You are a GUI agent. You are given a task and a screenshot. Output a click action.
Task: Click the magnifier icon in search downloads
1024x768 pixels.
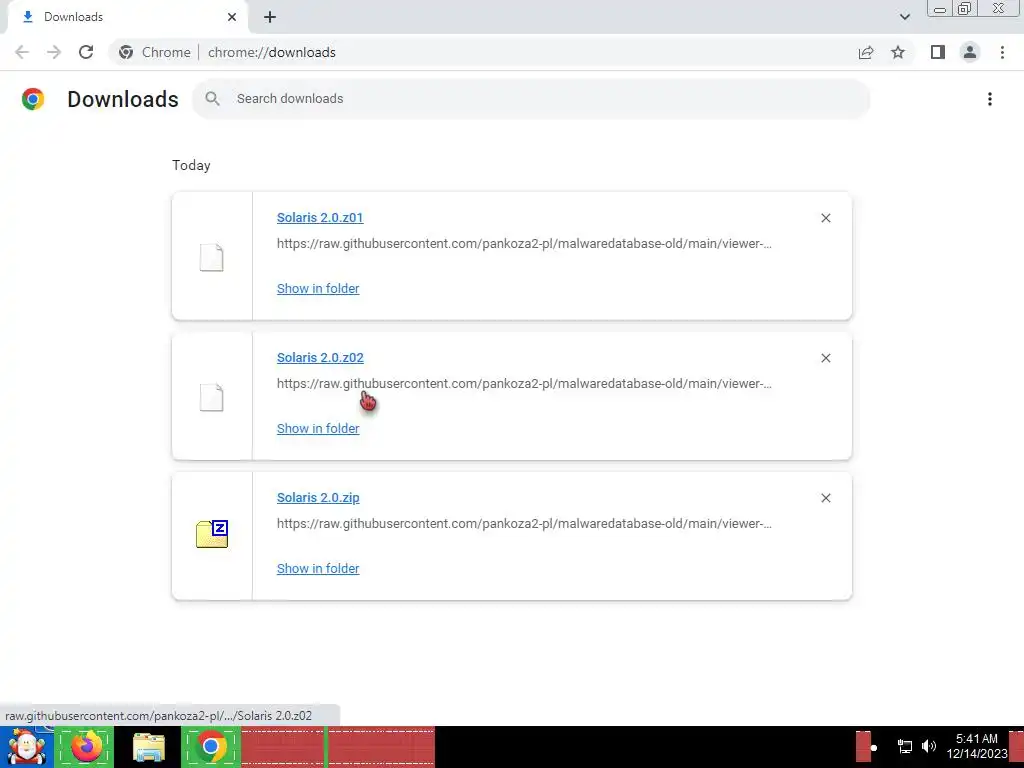pos(212,99)
